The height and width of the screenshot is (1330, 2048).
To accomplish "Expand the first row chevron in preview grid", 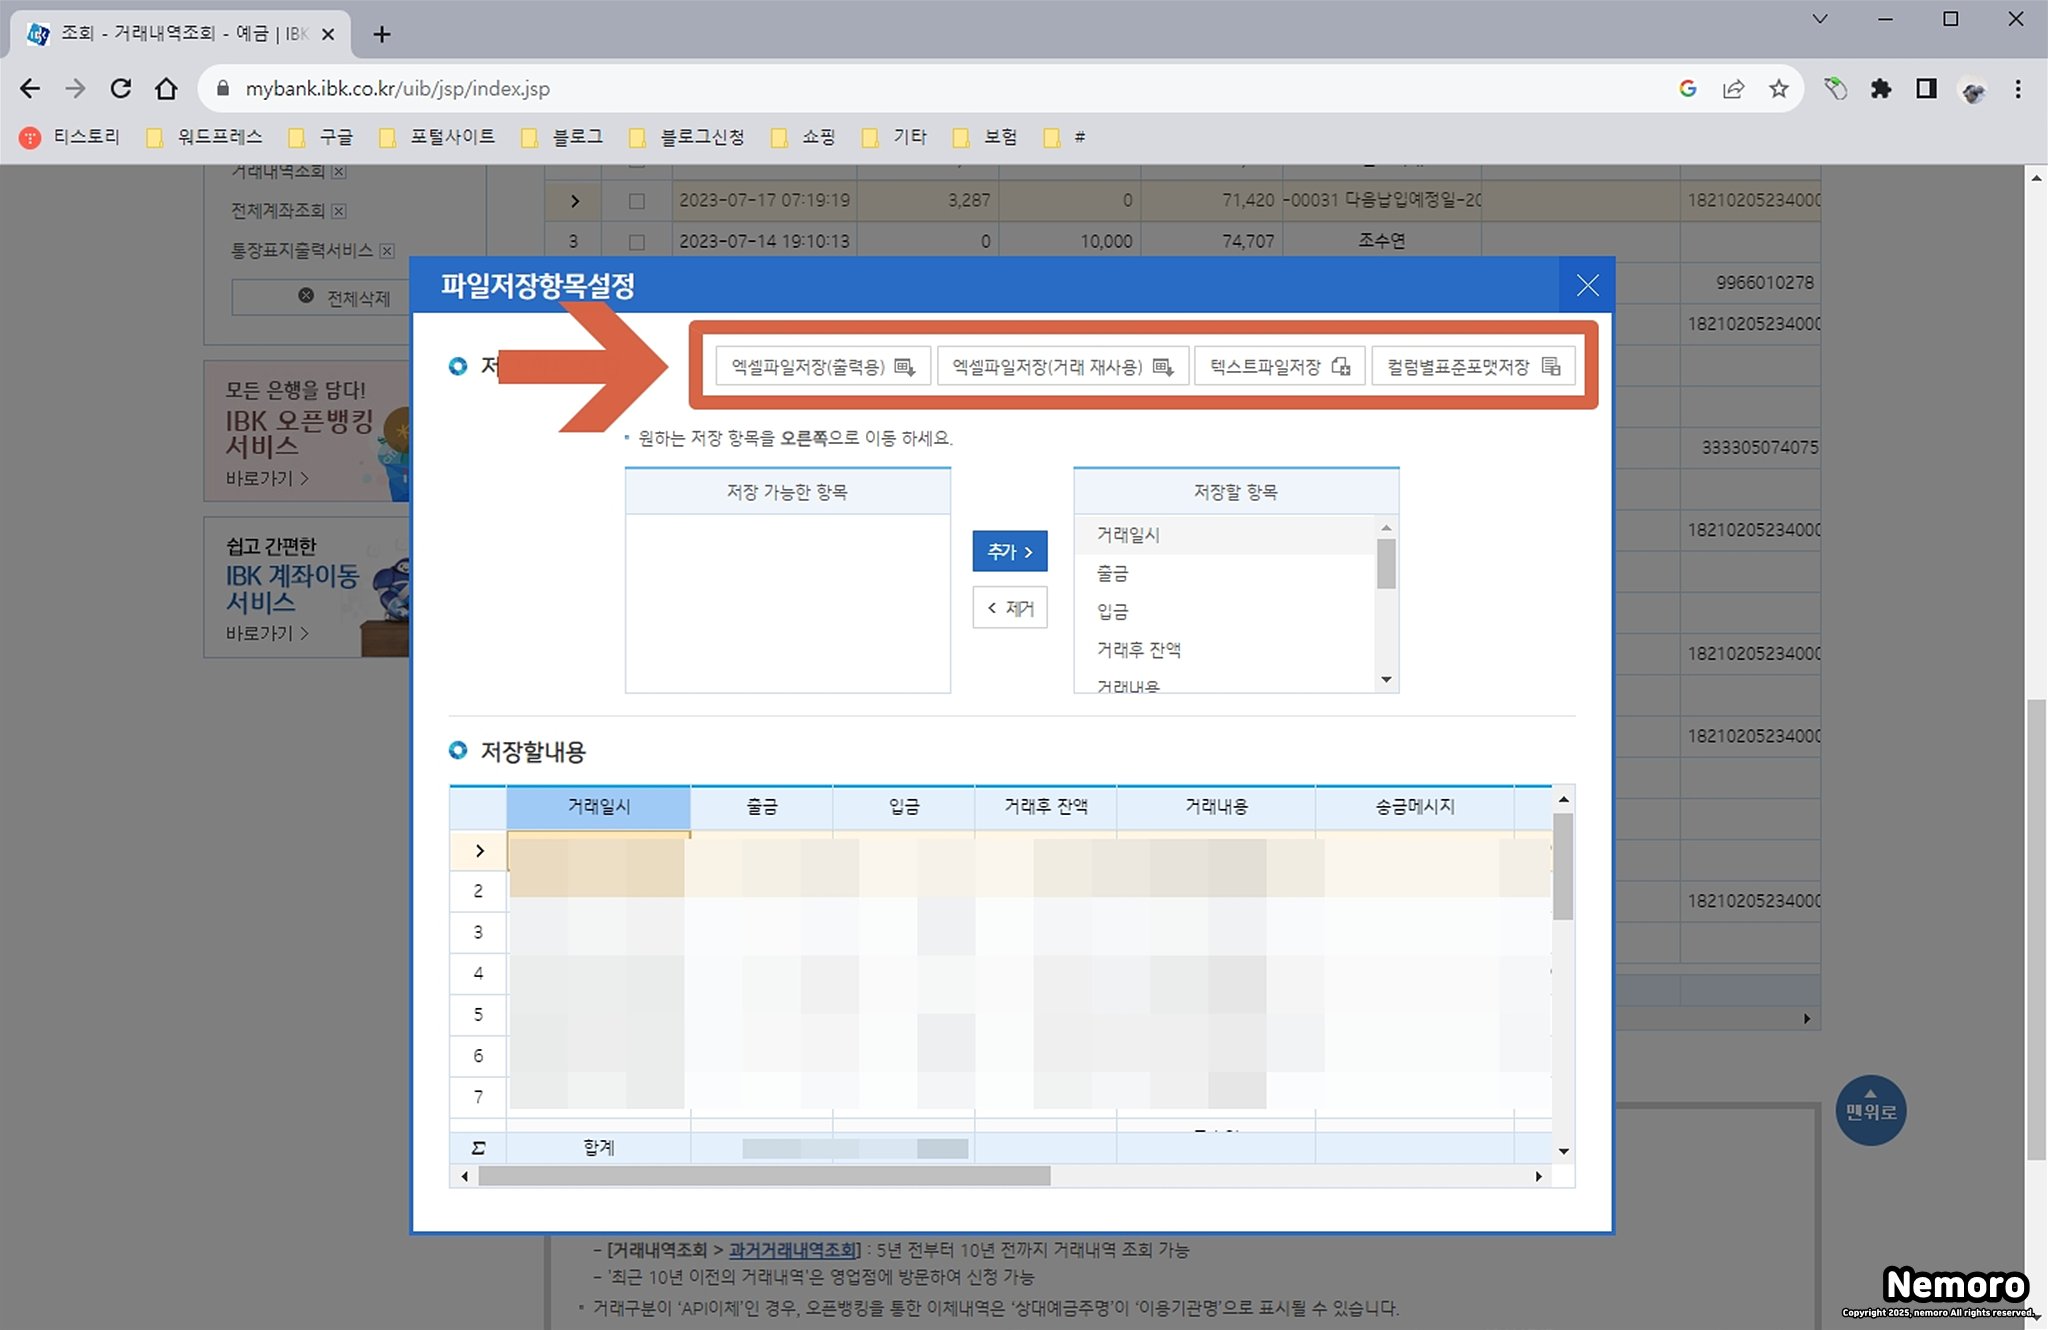I will tap(479, 851).
